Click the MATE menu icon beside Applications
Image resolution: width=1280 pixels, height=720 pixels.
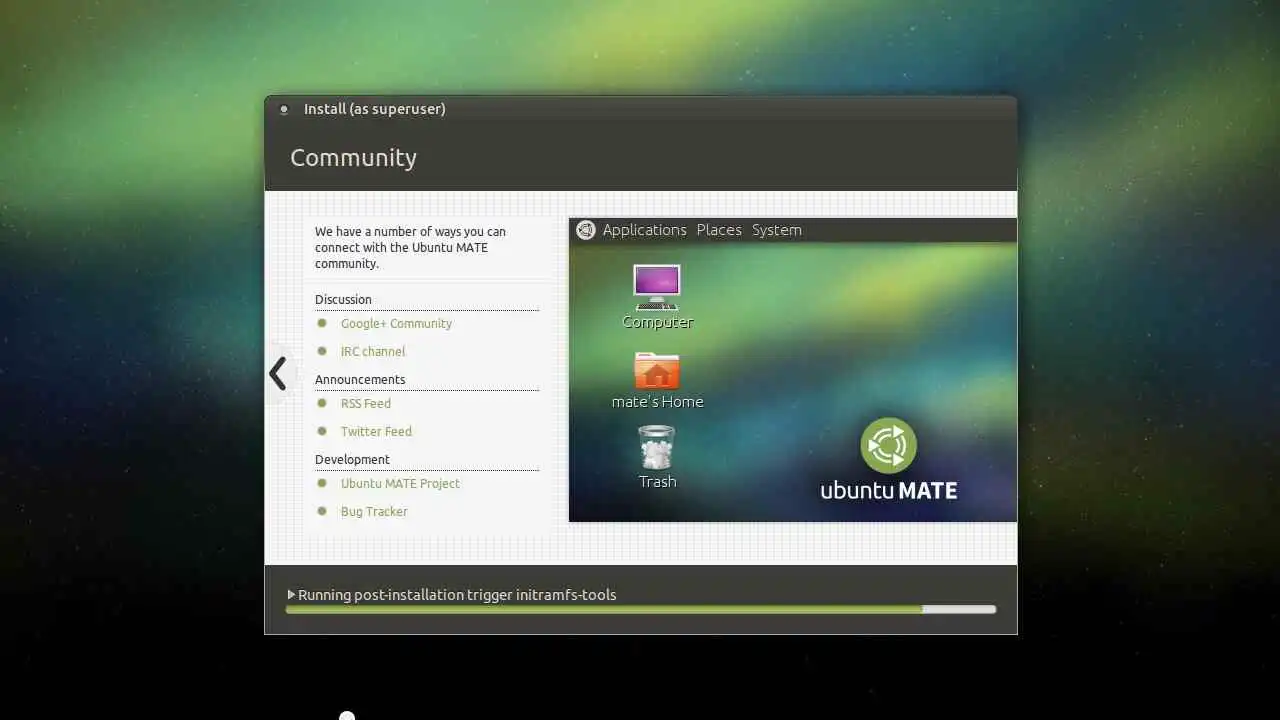[586, 230]
